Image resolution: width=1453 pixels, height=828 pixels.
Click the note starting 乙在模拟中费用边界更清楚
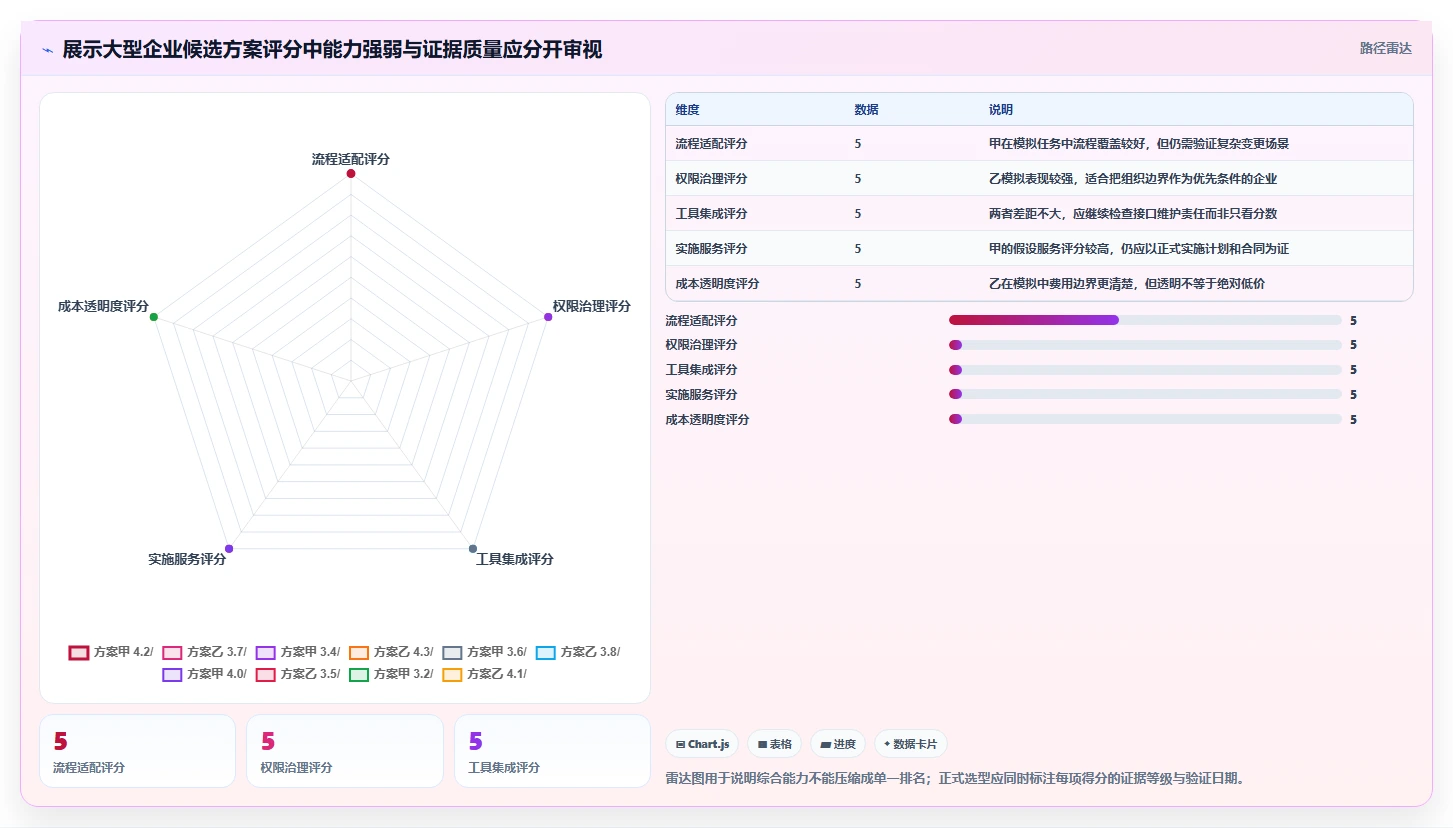point(1127,283)
